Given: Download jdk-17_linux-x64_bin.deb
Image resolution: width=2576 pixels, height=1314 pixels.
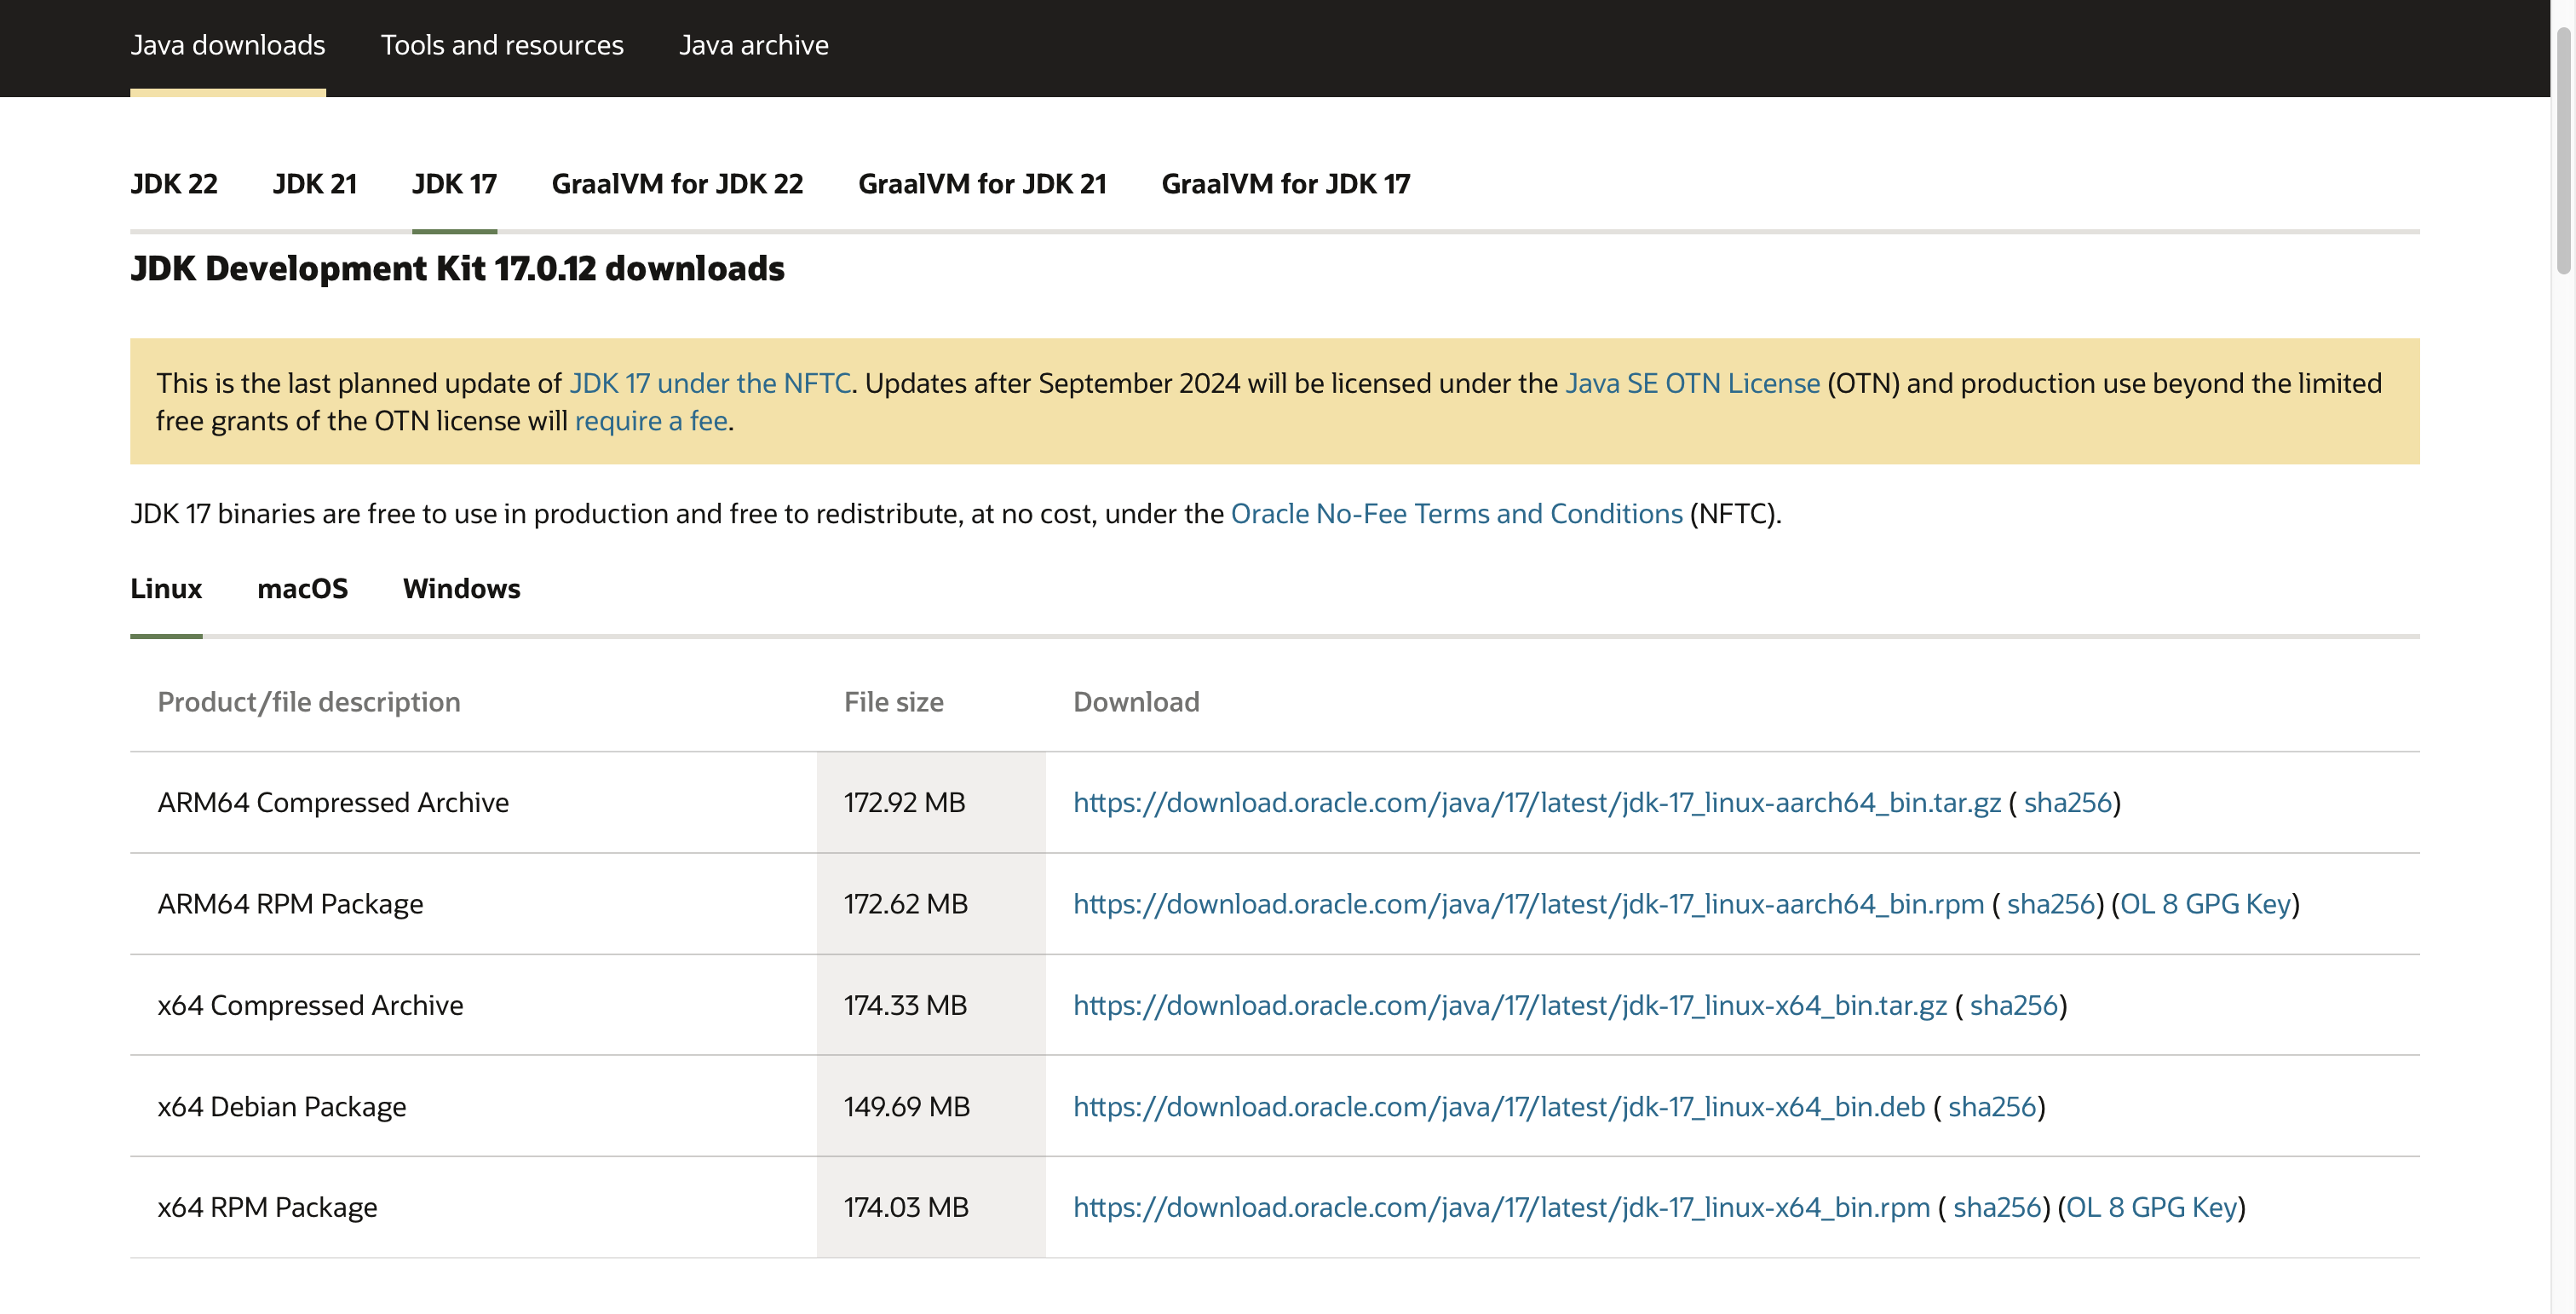Looking at the screenshot, I should click(x=1499, y=1106).
